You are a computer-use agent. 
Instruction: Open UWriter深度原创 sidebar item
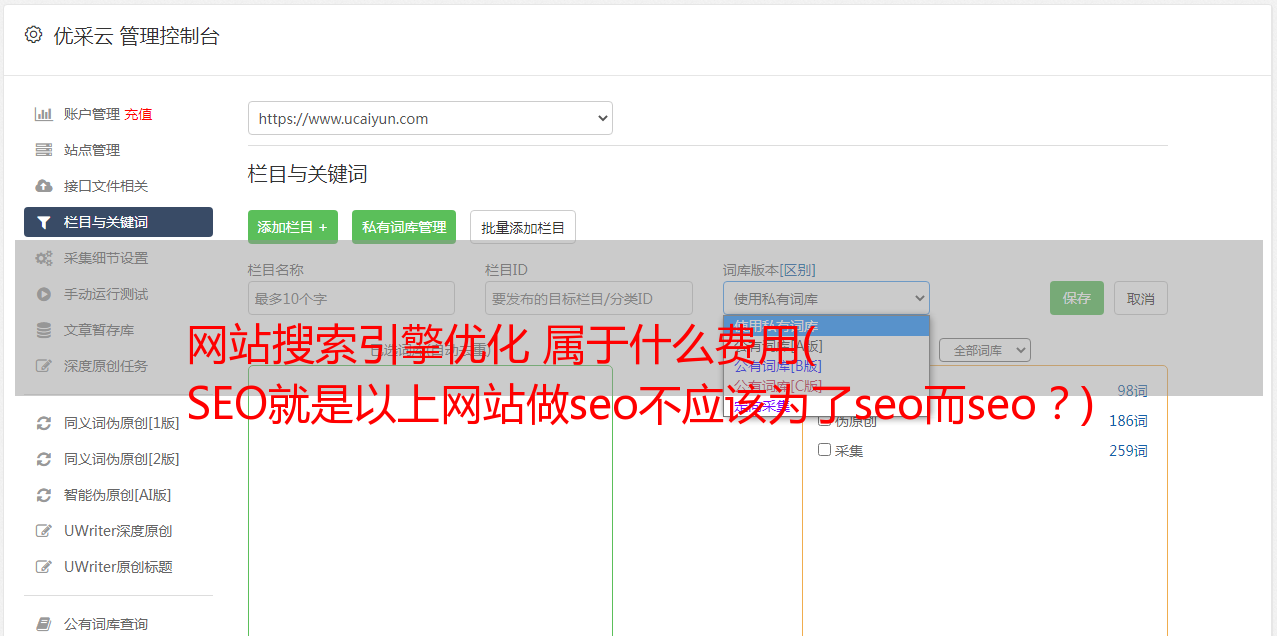click(118, 531)
